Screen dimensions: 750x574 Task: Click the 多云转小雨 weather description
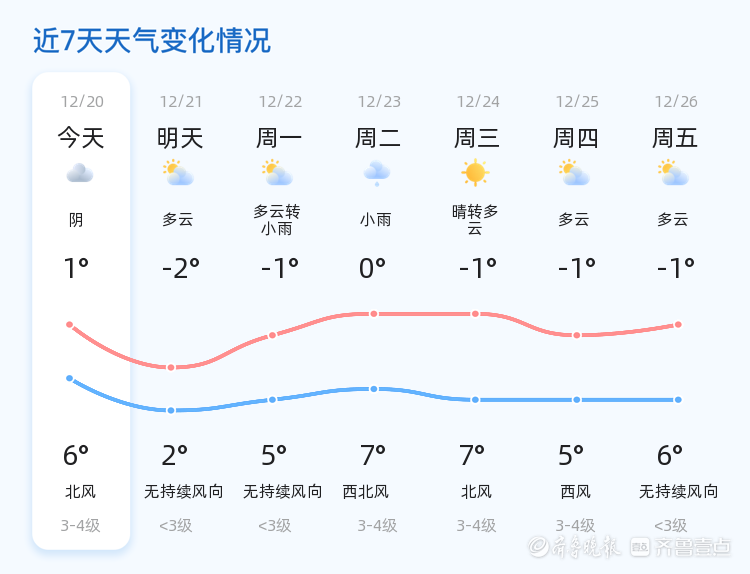point(277,219)
